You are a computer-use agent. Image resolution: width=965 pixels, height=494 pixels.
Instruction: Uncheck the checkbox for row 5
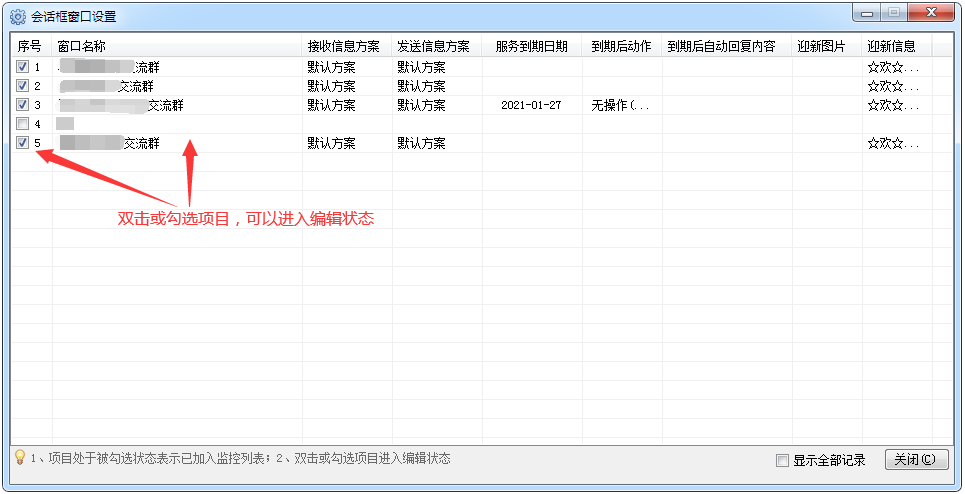22,143
